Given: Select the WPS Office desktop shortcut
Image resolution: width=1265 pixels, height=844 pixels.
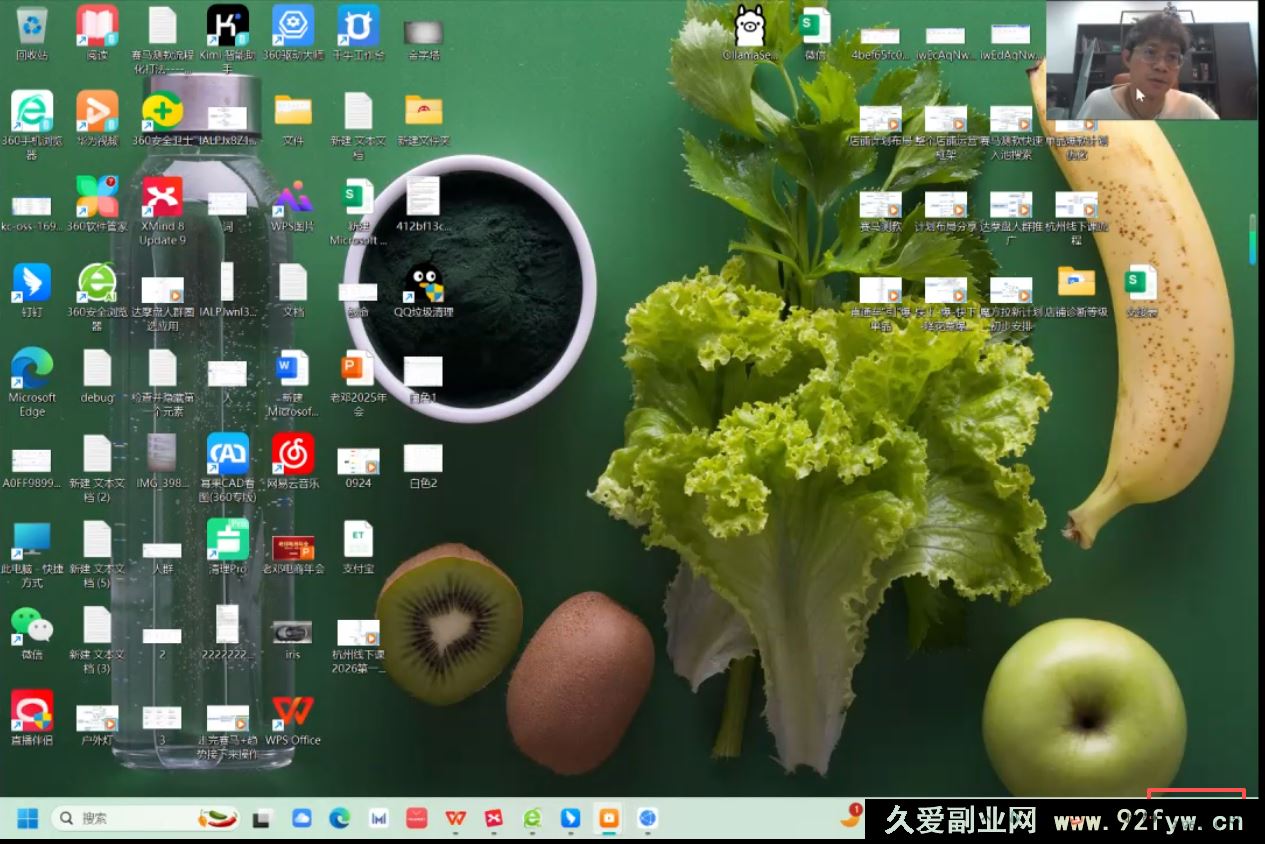Looking at the screenshot, I should (x=292, y=713).
